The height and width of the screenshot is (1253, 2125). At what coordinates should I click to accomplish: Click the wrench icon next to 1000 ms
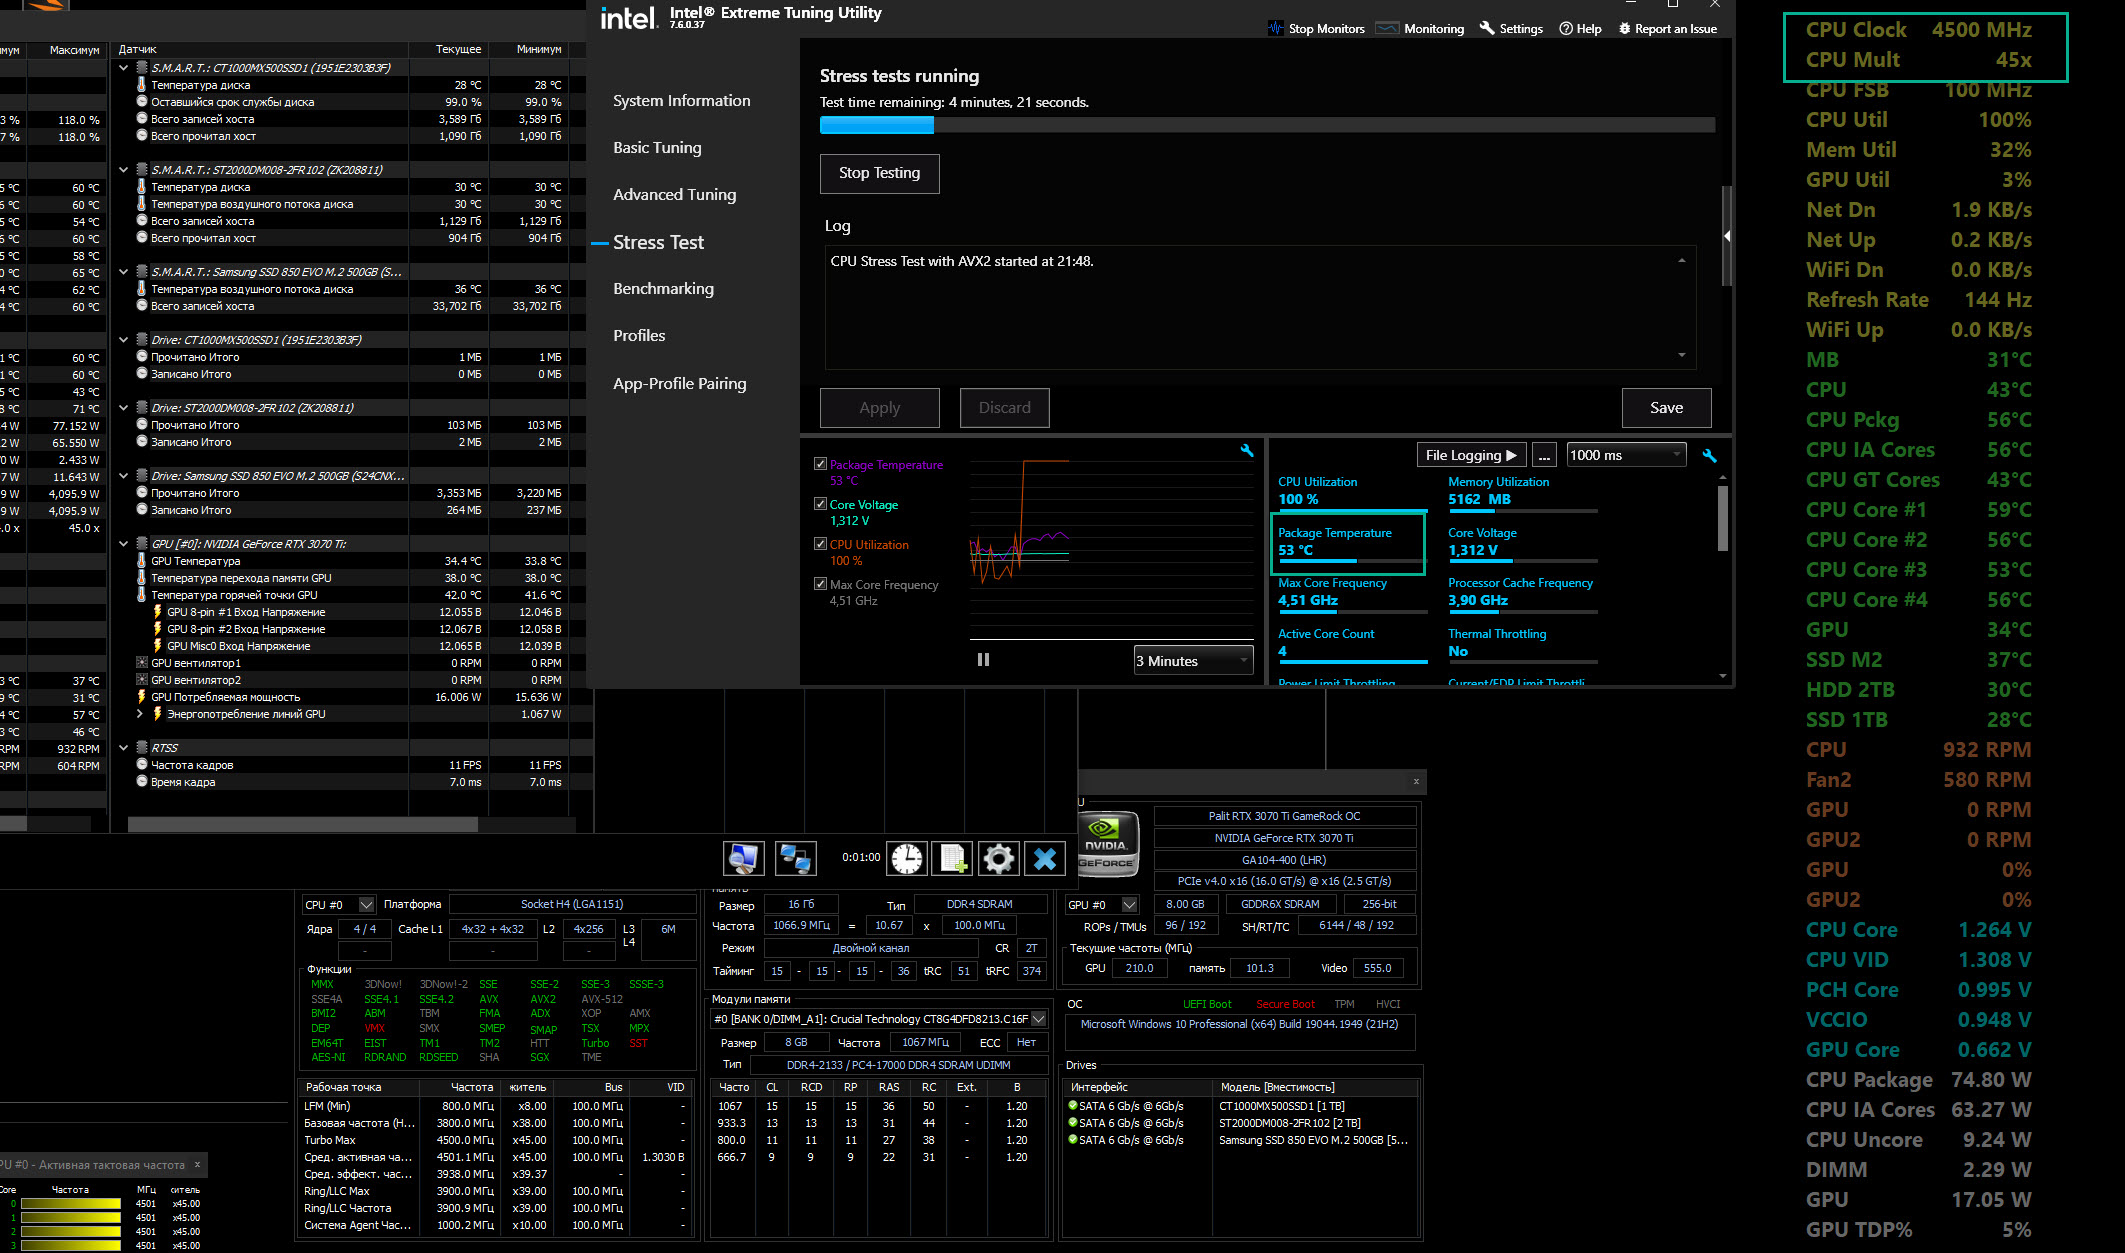click(x=1709, y=456)
